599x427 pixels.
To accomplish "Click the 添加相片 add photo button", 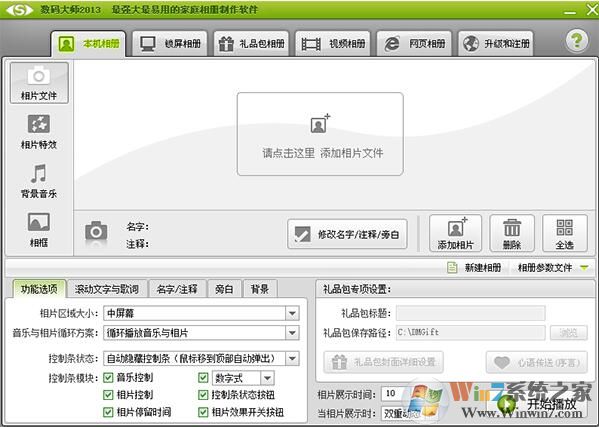I will click(x=455, y=233).
